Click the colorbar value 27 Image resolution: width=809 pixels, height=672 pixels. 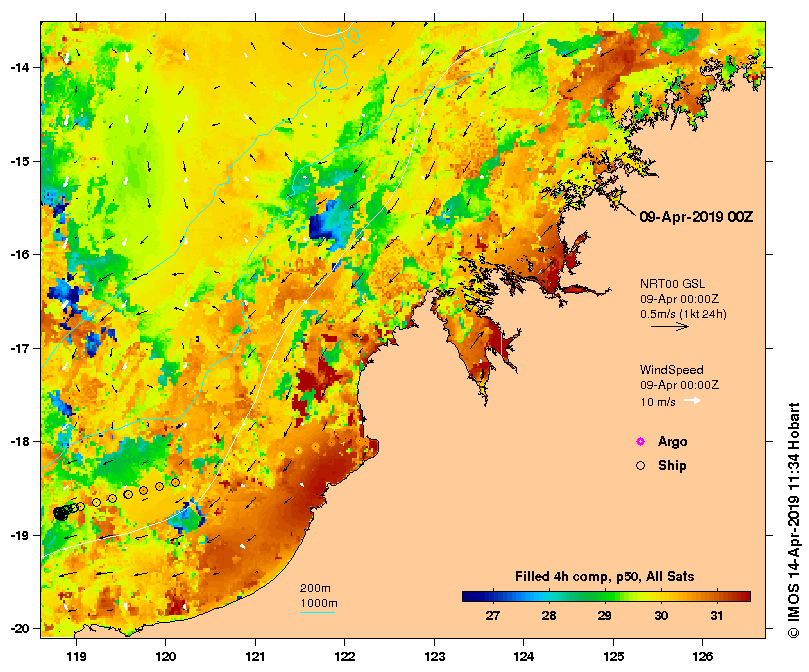pyautogui.click(x=493, y=615)
